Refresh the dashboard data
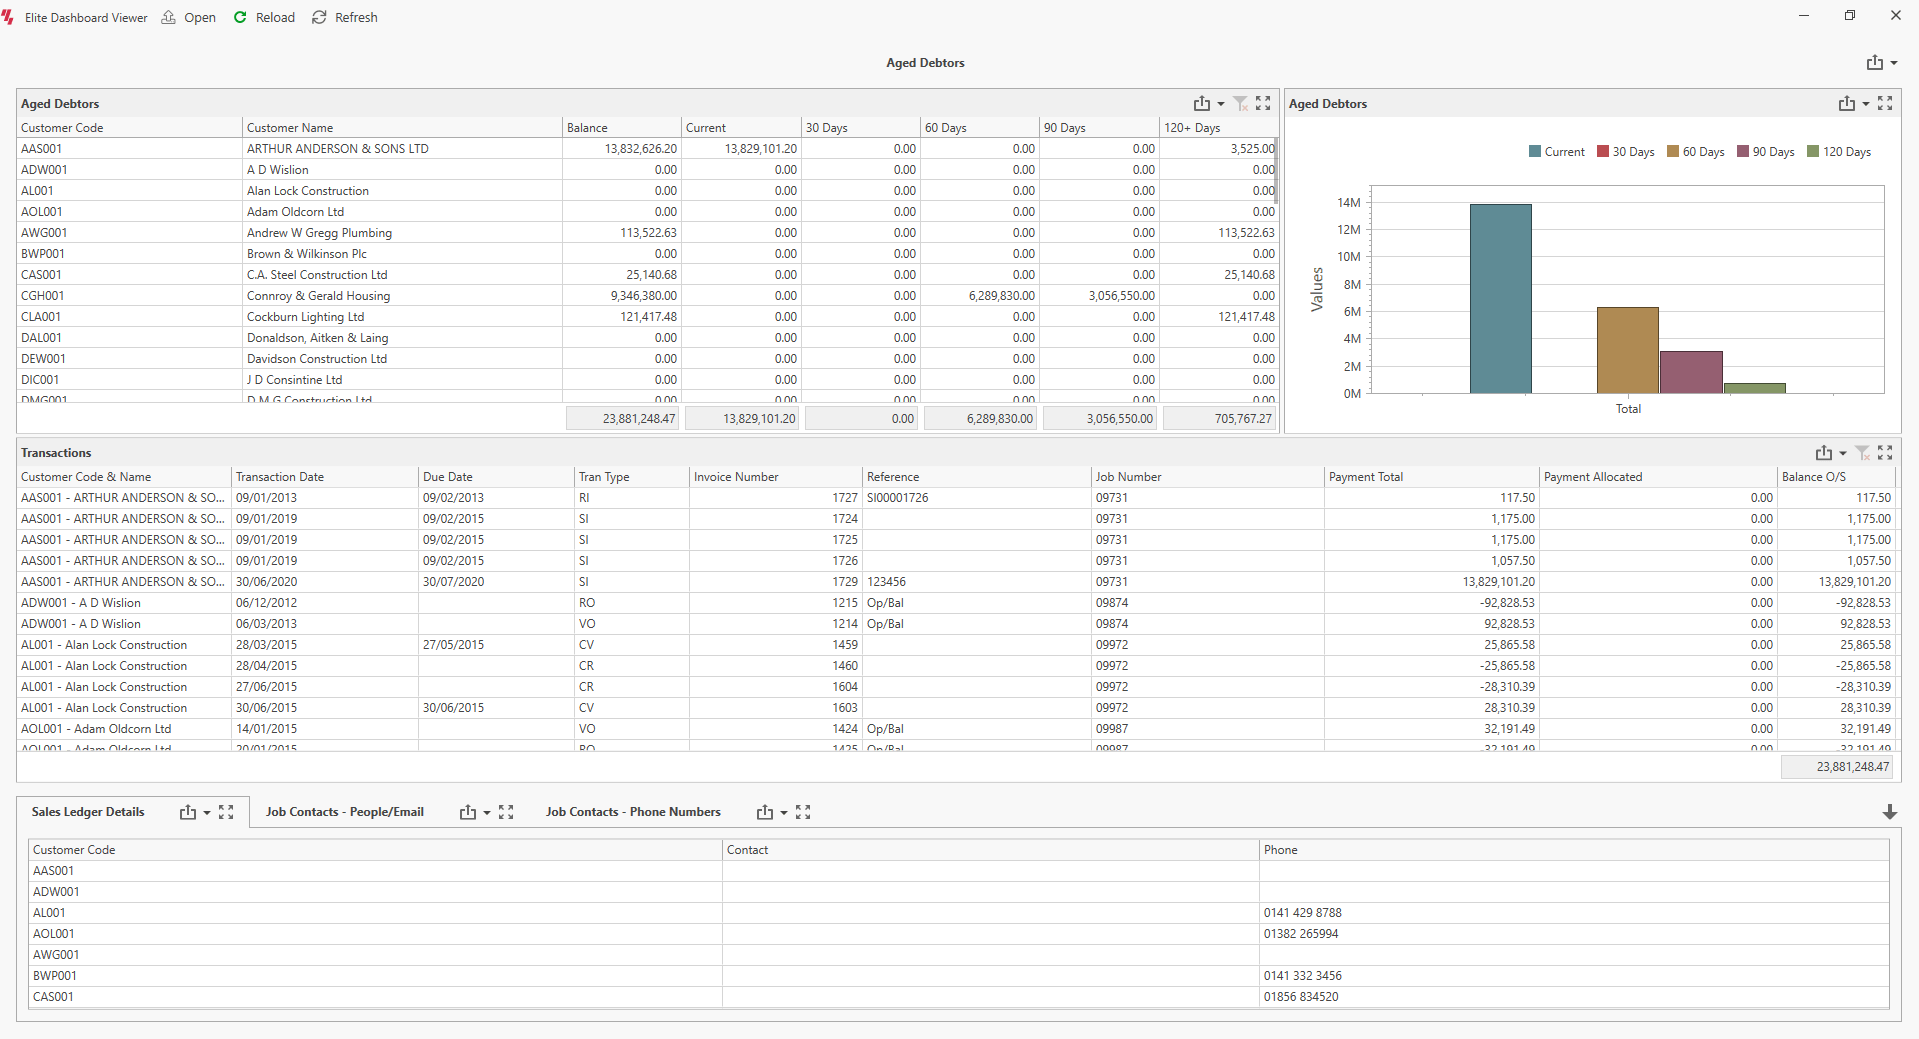1919x1039 pixels. tap(345, 17)
